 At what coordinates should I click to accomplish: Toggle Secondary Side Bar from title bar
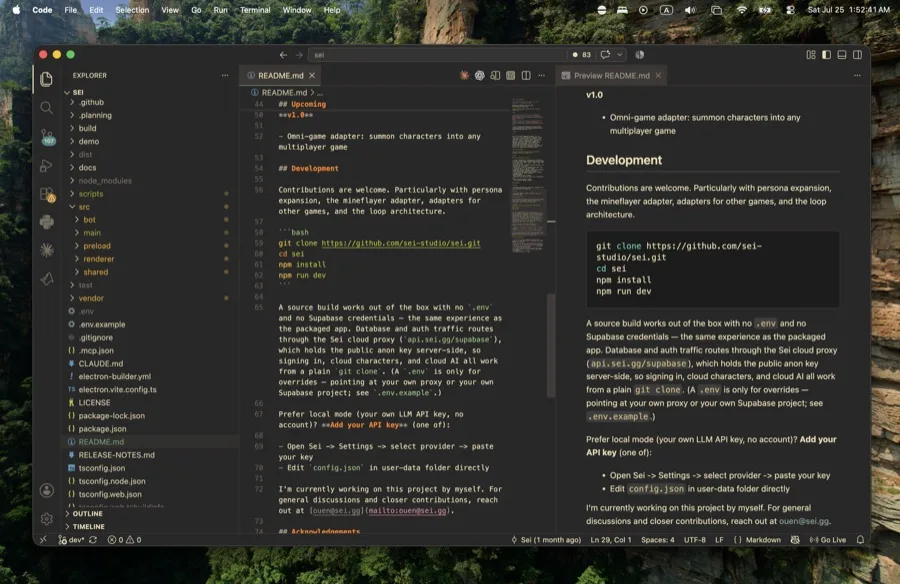[x=857, y=55]
